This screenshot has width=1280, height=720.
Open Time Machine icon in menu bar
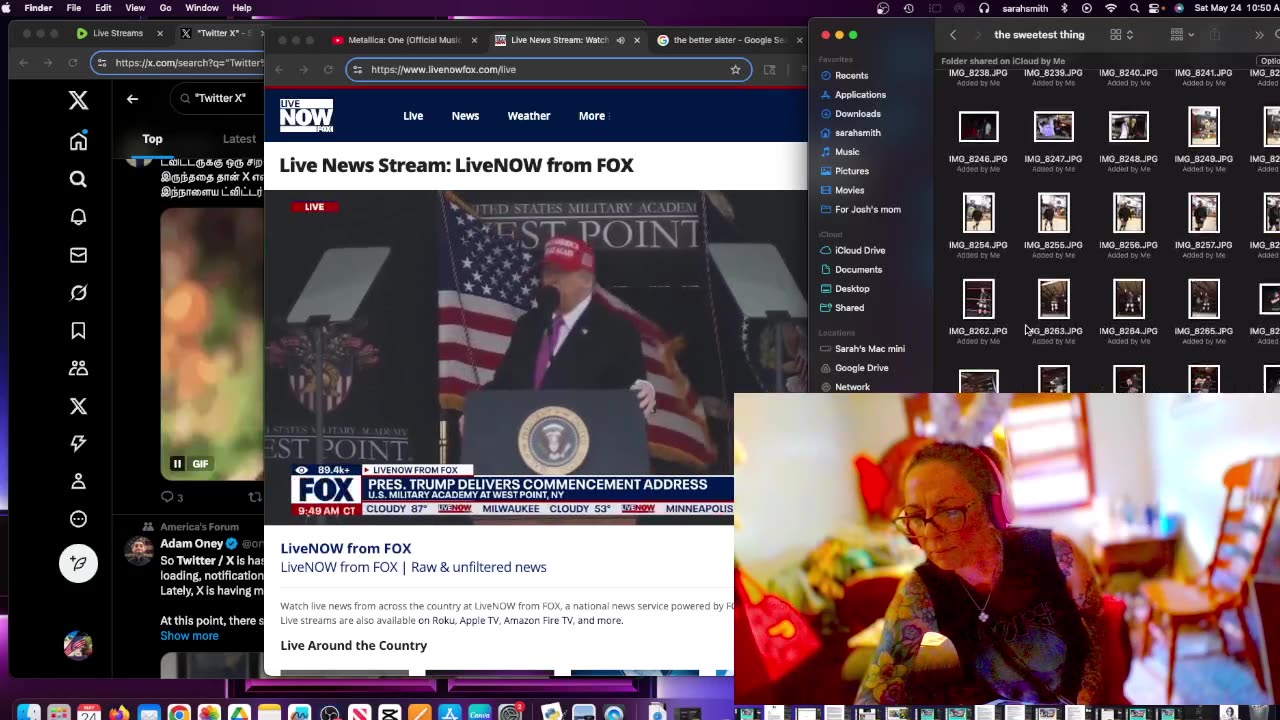(908, 8)
